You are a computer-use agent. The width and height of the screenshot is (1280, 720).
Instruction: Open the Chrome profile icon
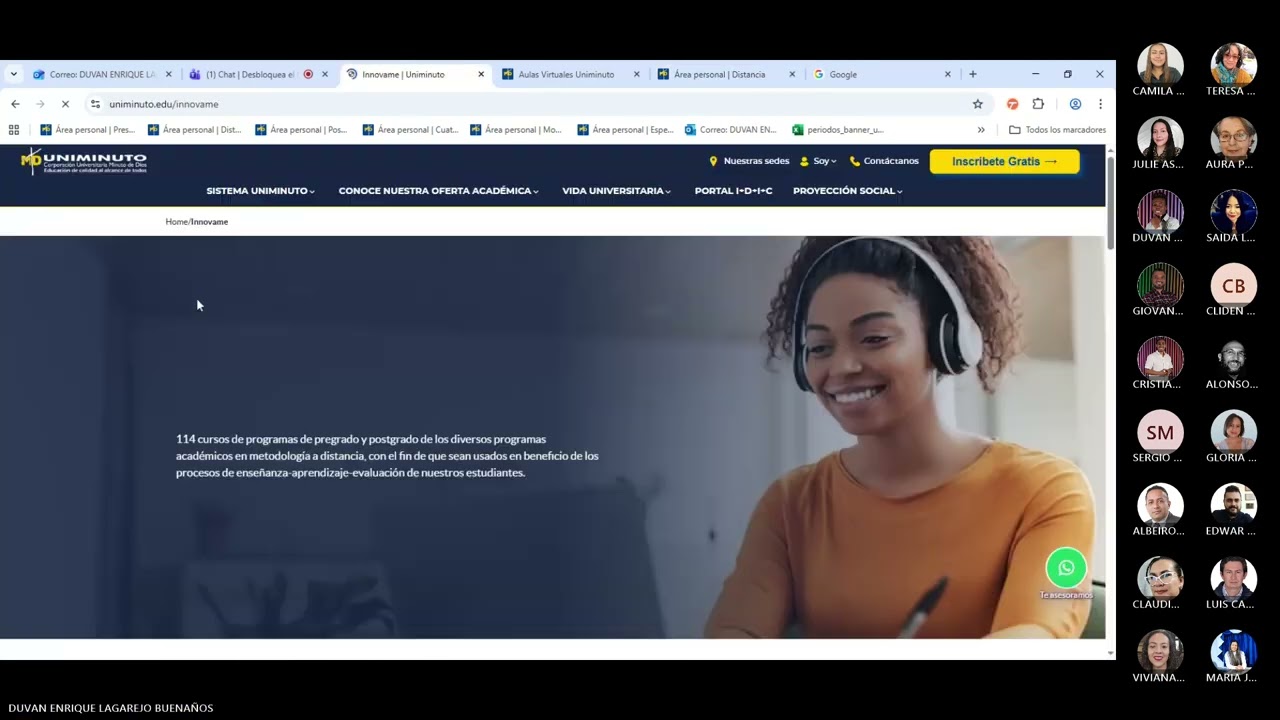1075,104
